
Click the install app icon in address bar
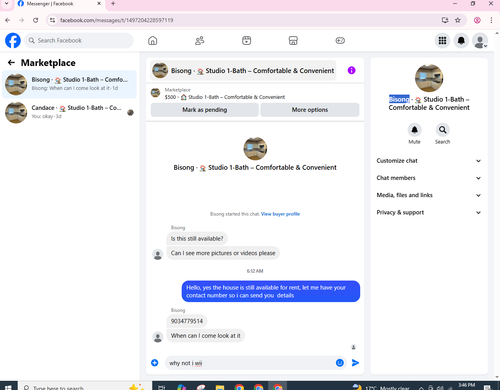(x=445, y=20)
